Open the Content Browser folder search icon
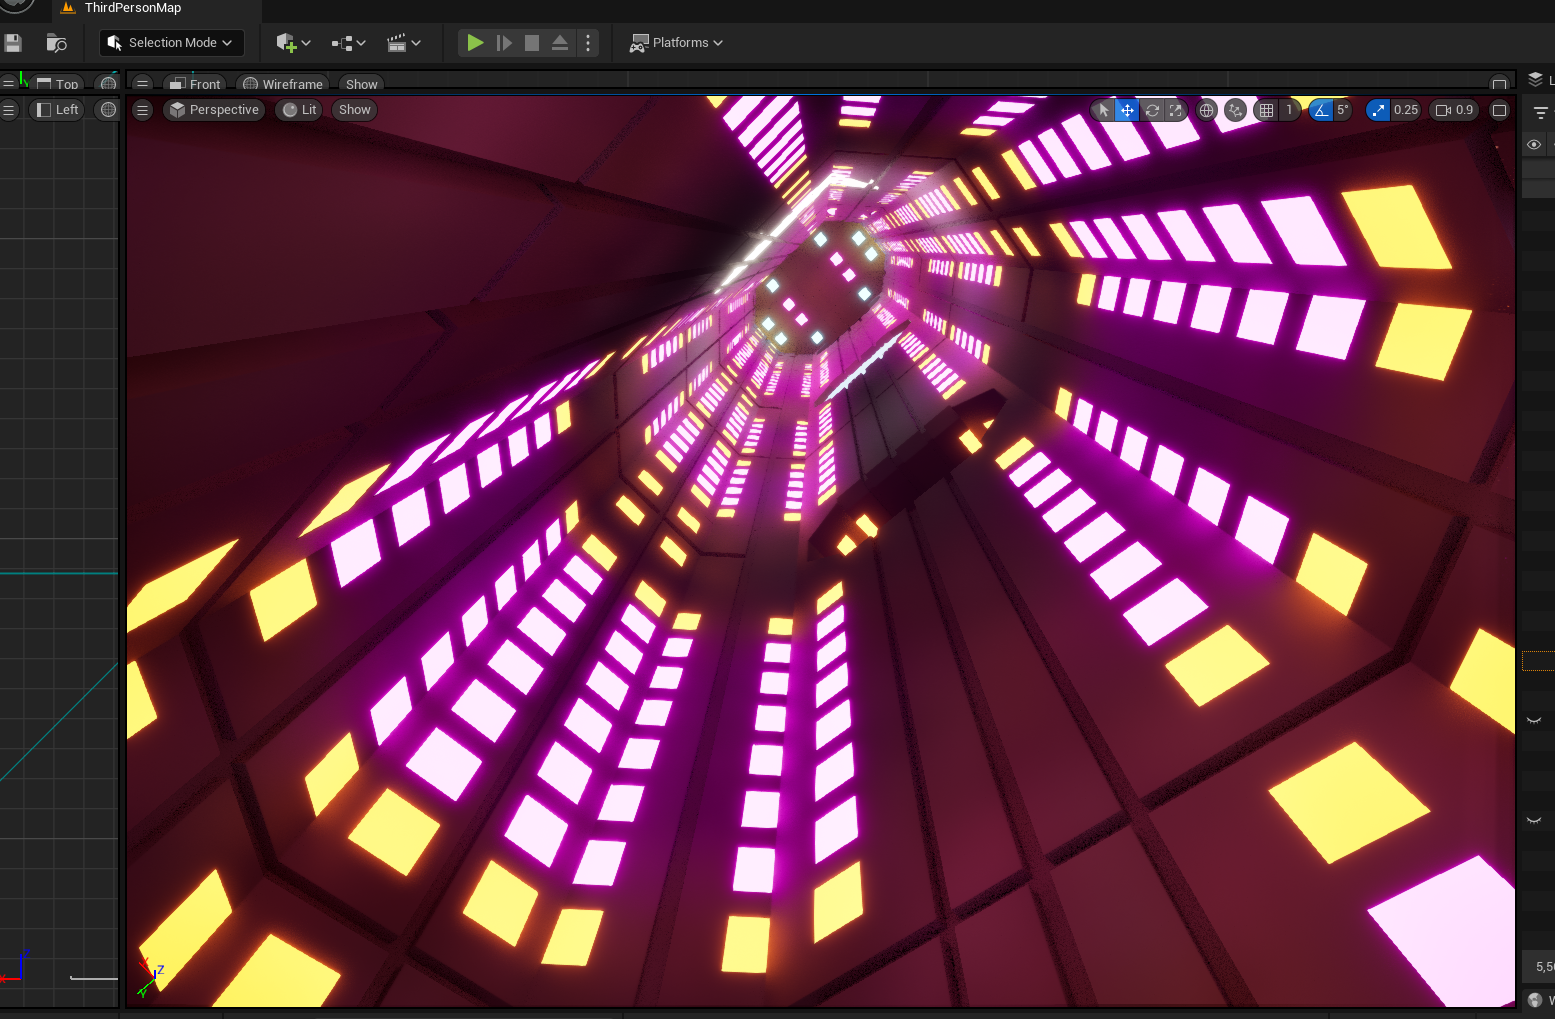This screenshot has width=1555, height=1019. pos(56,43)
